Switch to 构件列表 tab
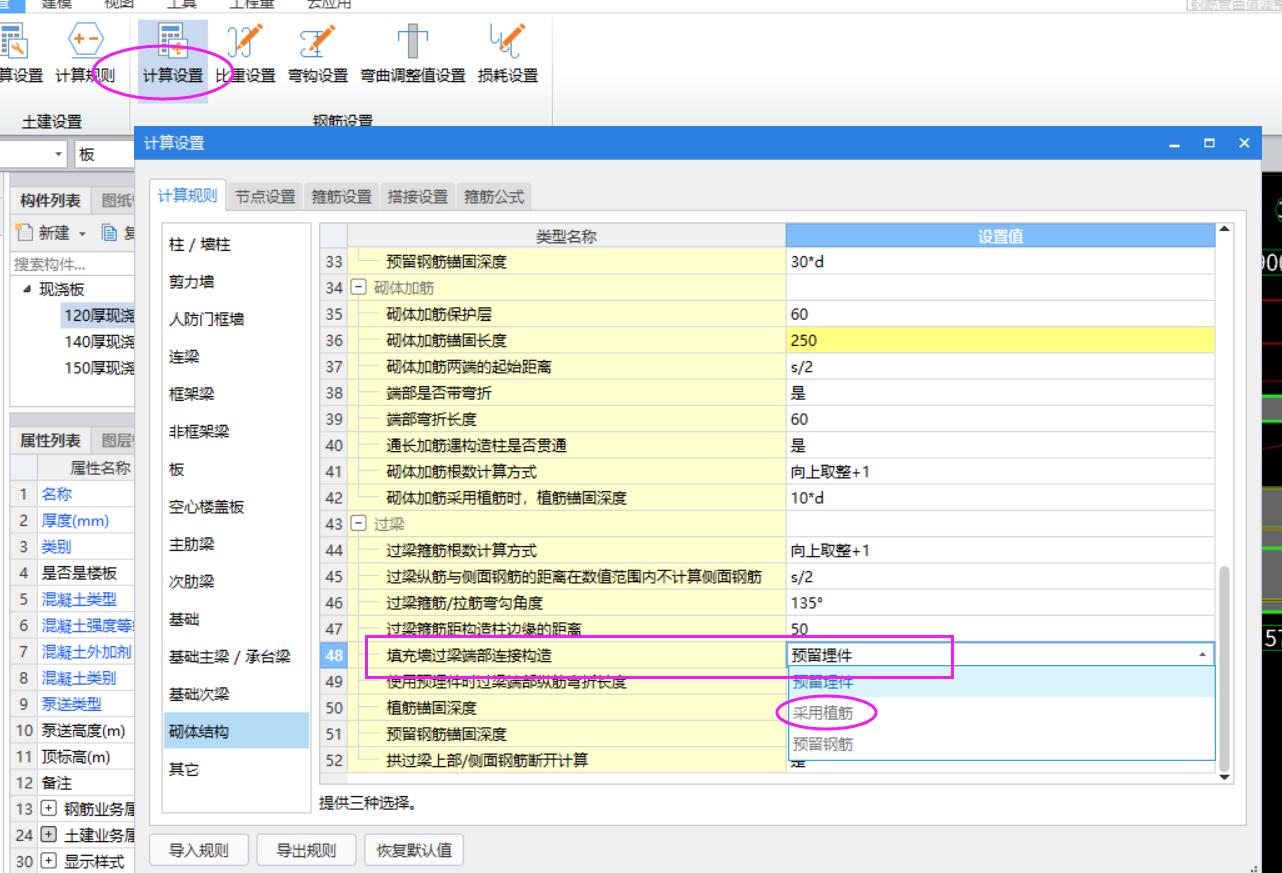Image resolution: width=1282 pixels, height=873 pixels. point(51,200)
